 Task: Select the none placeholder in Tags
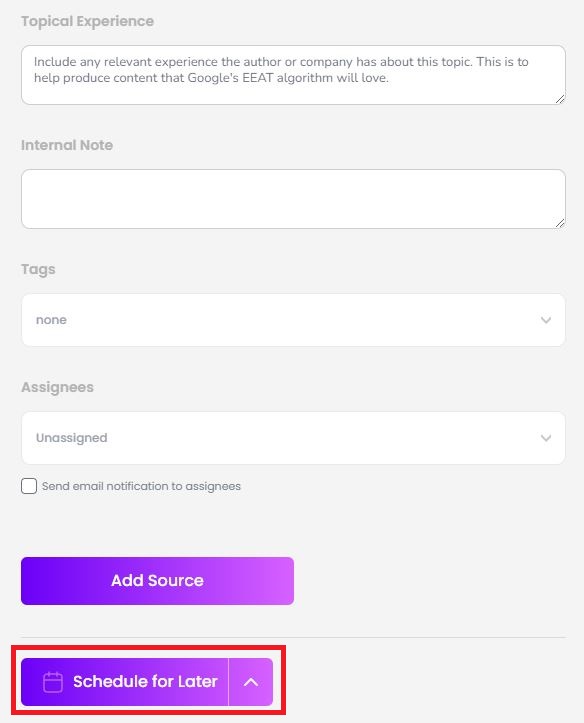51,320
